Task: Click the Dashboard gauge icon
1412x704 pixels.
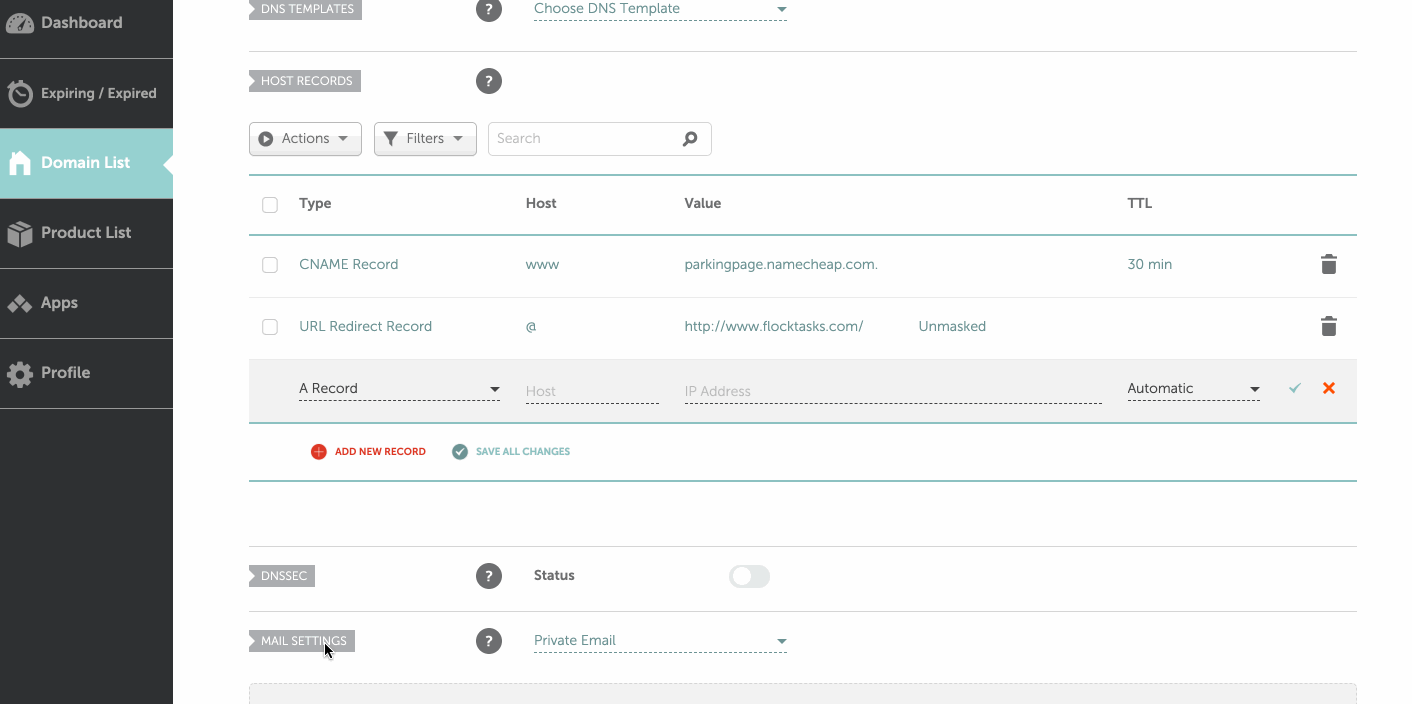Action: [x=20, y=23]
